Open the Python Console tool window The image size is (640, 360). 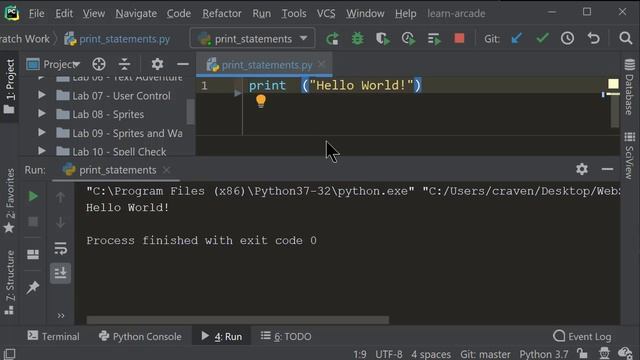click(140, 336)
